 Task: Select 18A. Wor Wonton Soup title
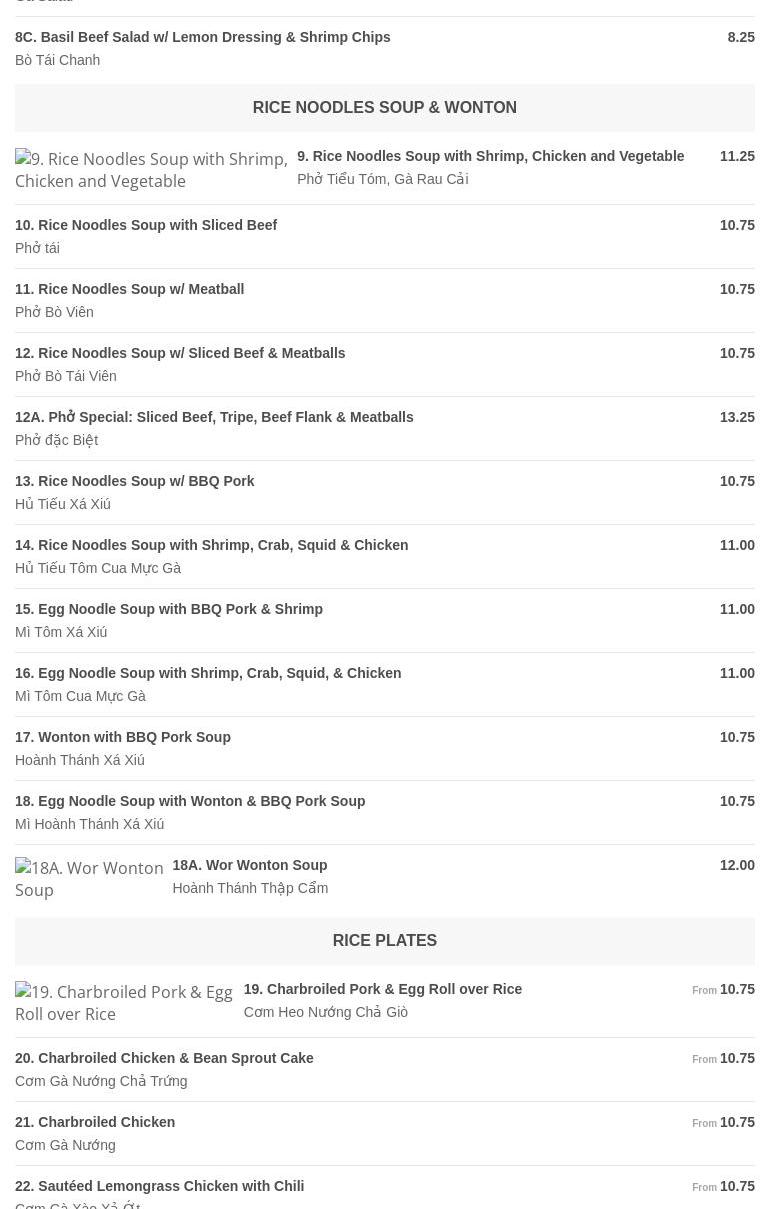click(249, 866)
